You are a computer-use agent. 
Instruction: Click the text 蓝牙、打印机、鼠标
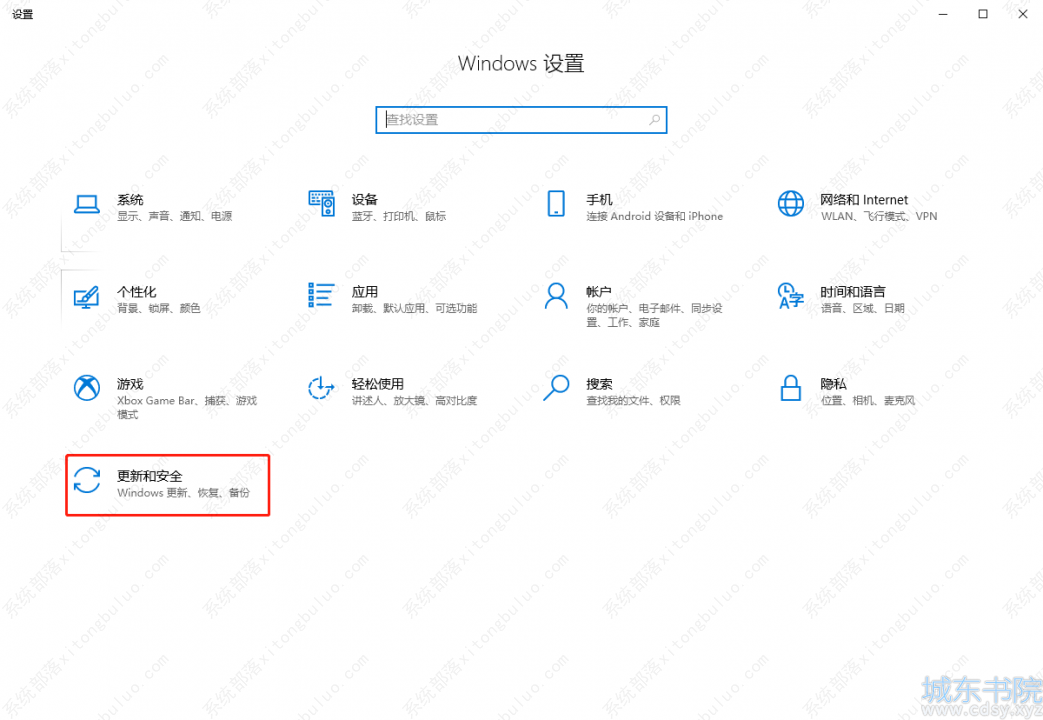(x=399, y=216)
